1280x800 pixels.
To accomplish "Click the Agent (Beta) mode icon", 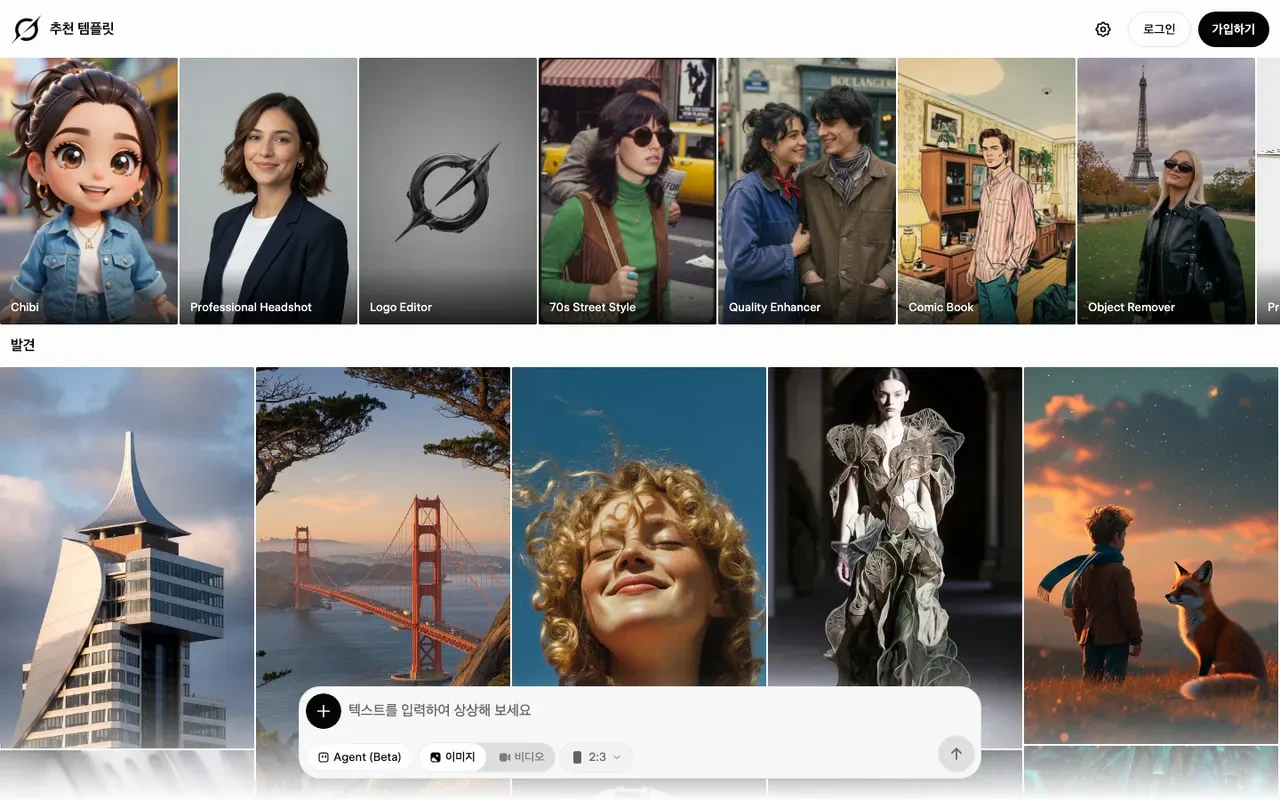I will point(323,757).
